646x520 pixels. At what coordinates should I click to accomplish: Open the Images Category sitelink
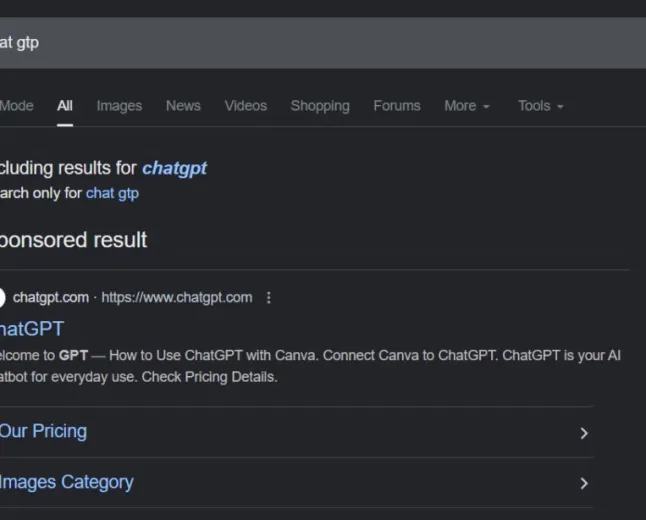point(66,482)
